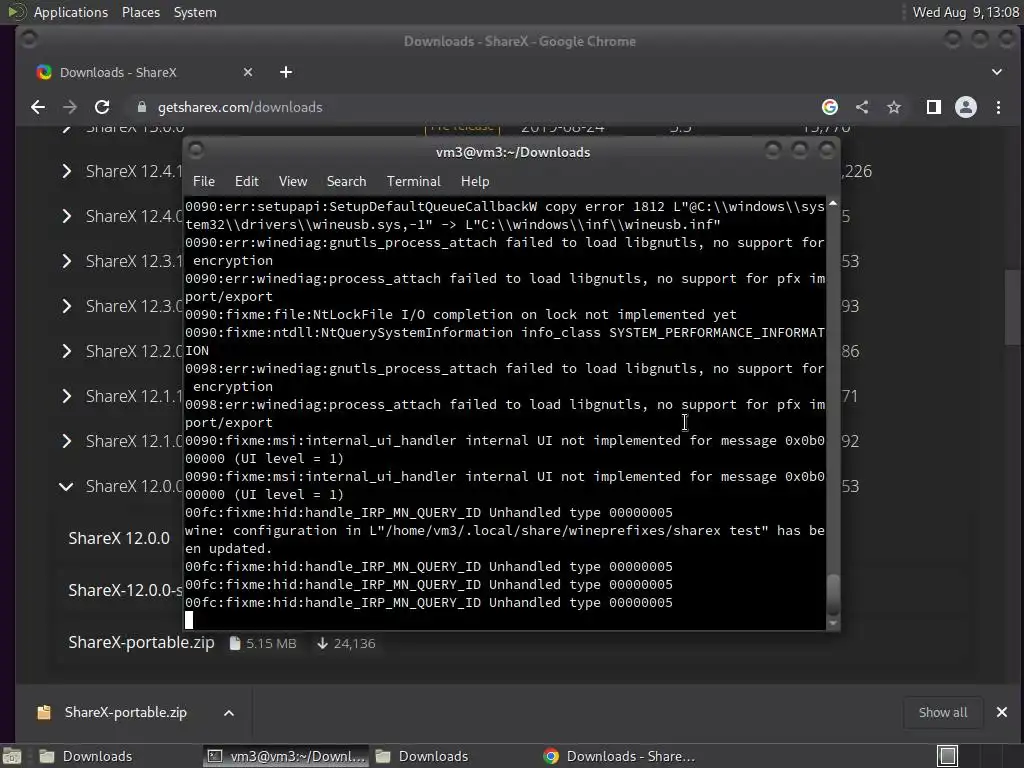Screen dimensions: 1024x768
Task: Open terminal View menu
Action: [x=293, y=182]
